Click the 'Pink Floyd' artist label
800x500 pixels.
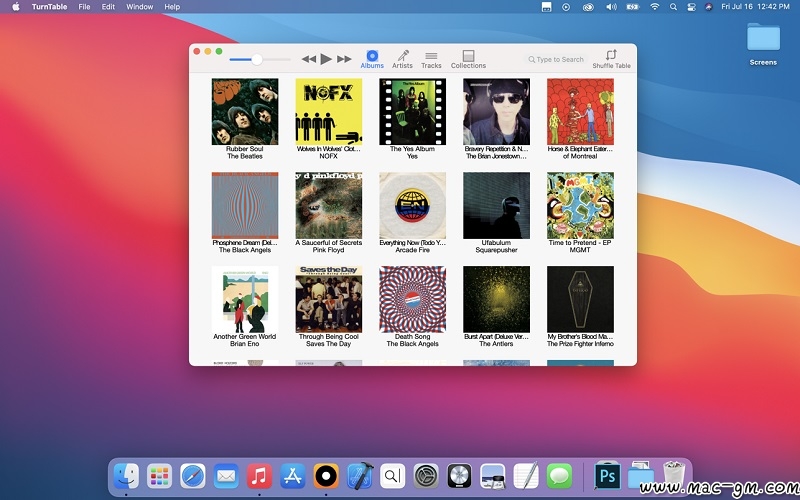pos(329,250)
